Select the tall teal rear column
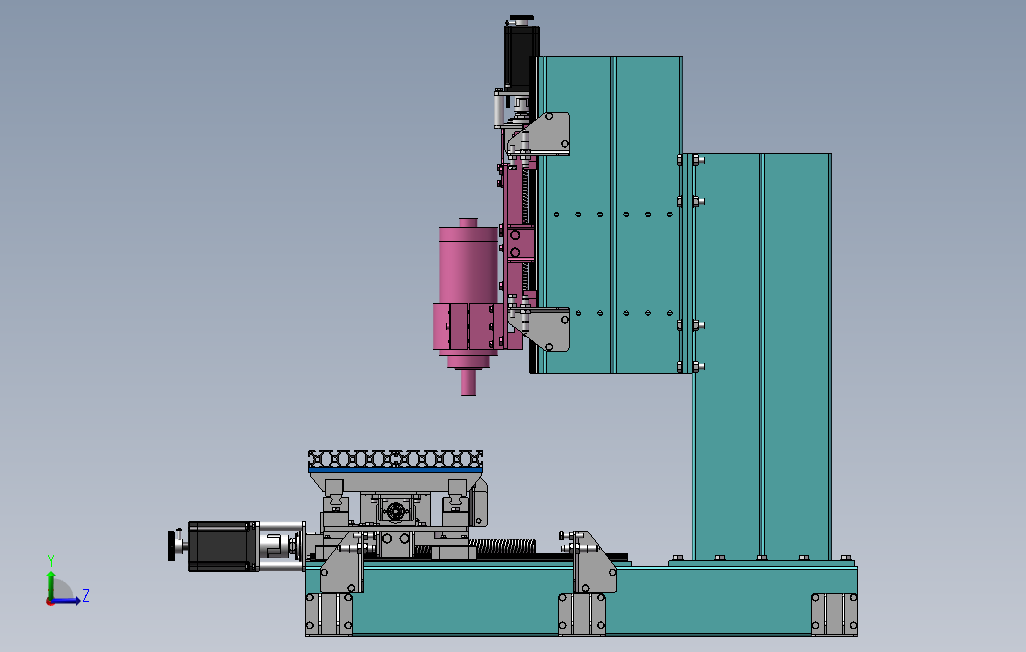This screenshot has width=1026, height=652. (762, 357)
